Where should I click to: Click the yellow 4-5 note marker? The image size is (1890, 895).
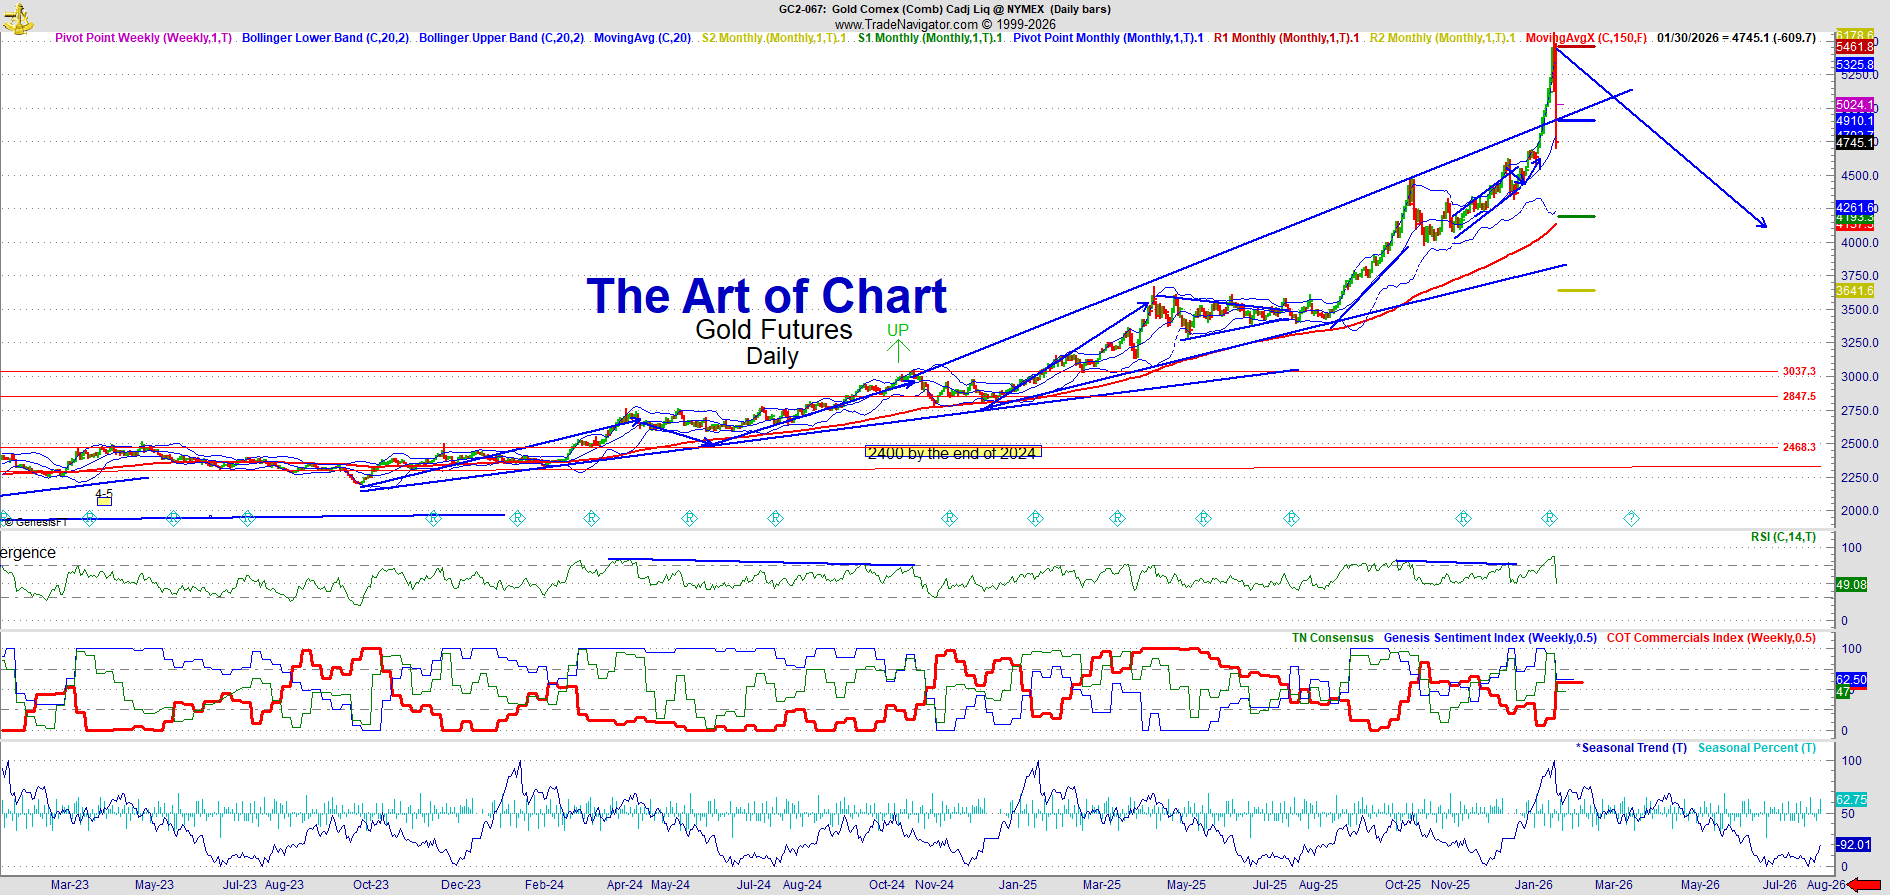104,497
